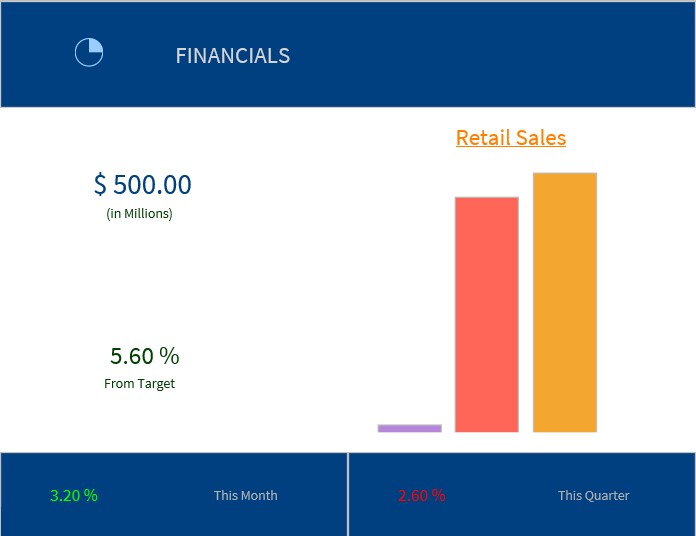Select the tall orange bar in chart
This screenshot has height=536, width=696.
(x=565, y=302)
